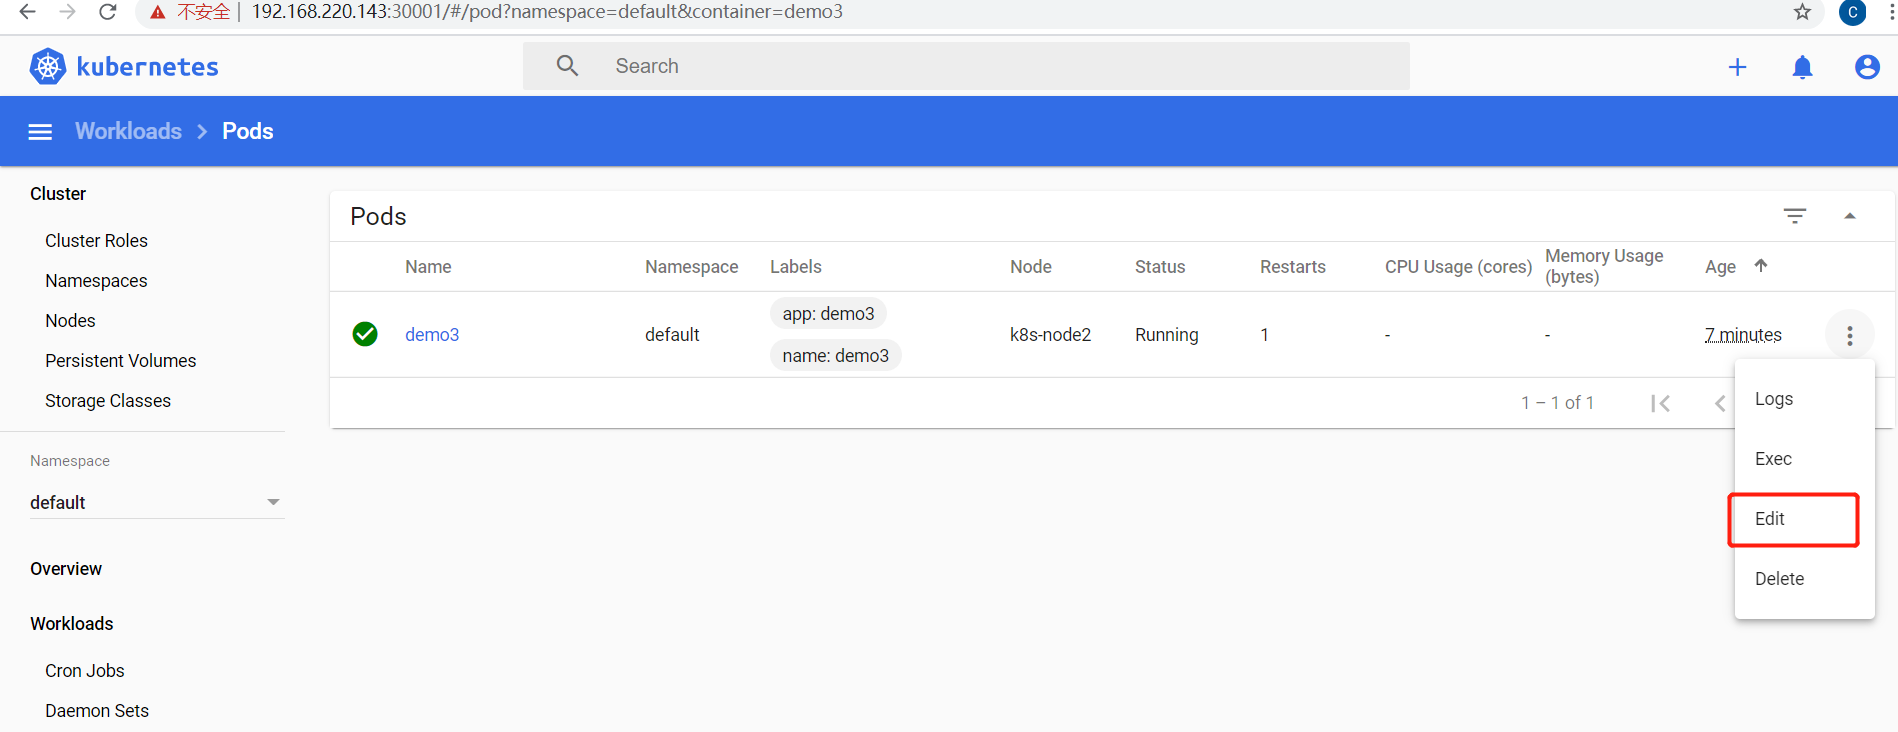Click the Restarts column header
The image size is (1898, 732).
coord(1293,267)
